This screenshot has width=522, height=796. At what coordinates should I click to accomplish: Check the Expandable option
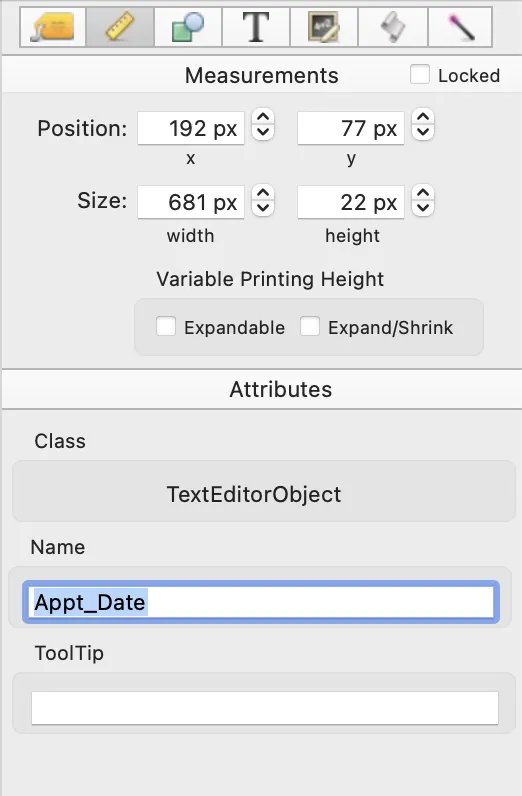(x=166, y=326)
